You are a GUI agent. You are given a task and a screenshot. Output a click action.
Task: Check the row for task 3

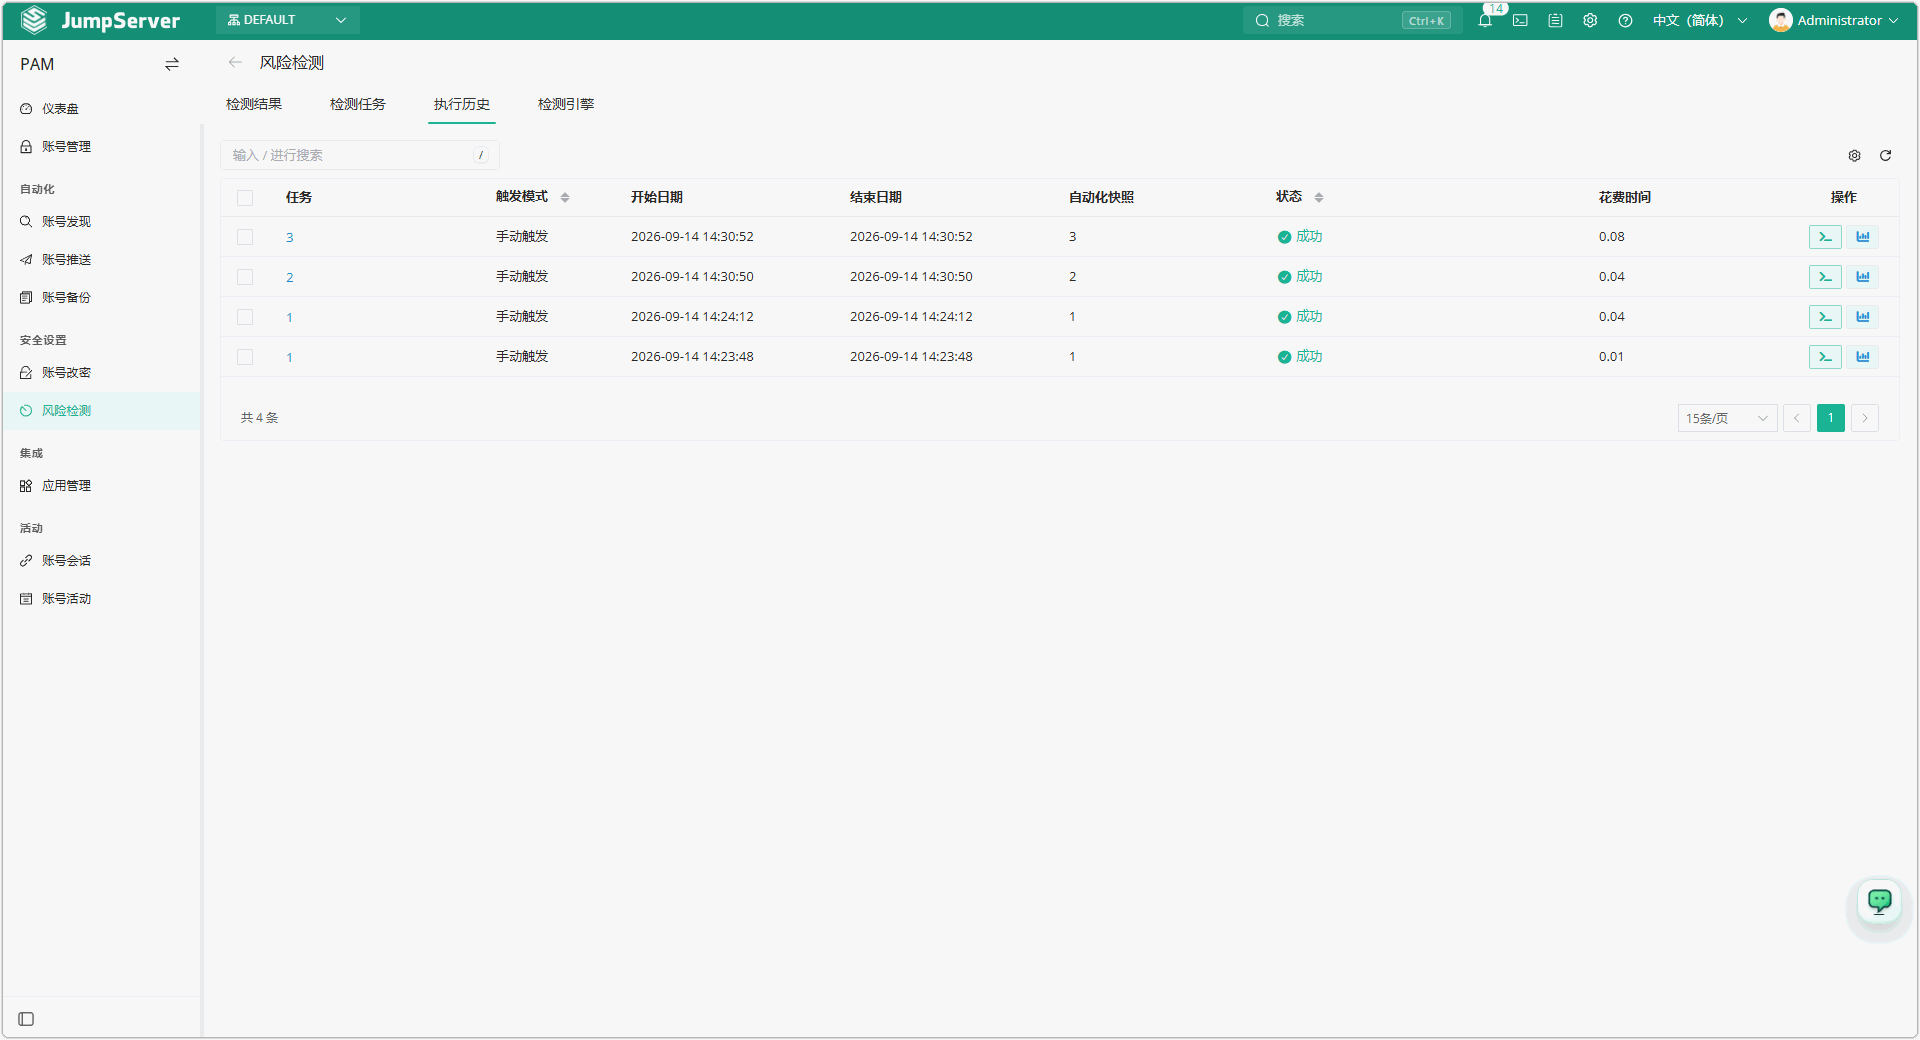coord(245,237)
